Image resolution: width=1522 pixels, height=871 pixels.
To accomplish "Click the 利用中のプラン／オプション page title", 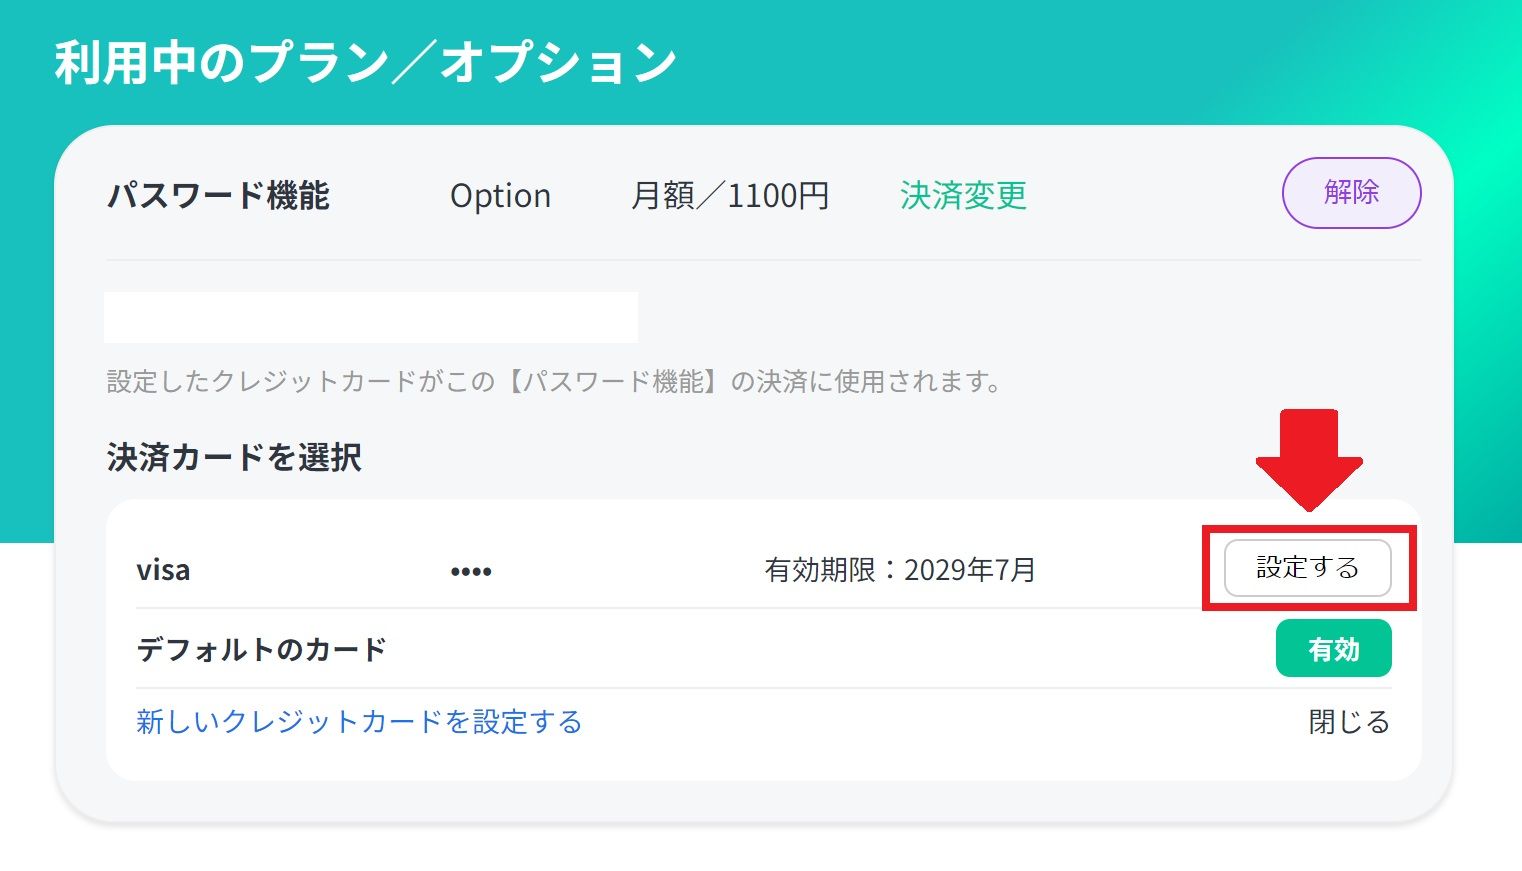I will tap(366, 62).
